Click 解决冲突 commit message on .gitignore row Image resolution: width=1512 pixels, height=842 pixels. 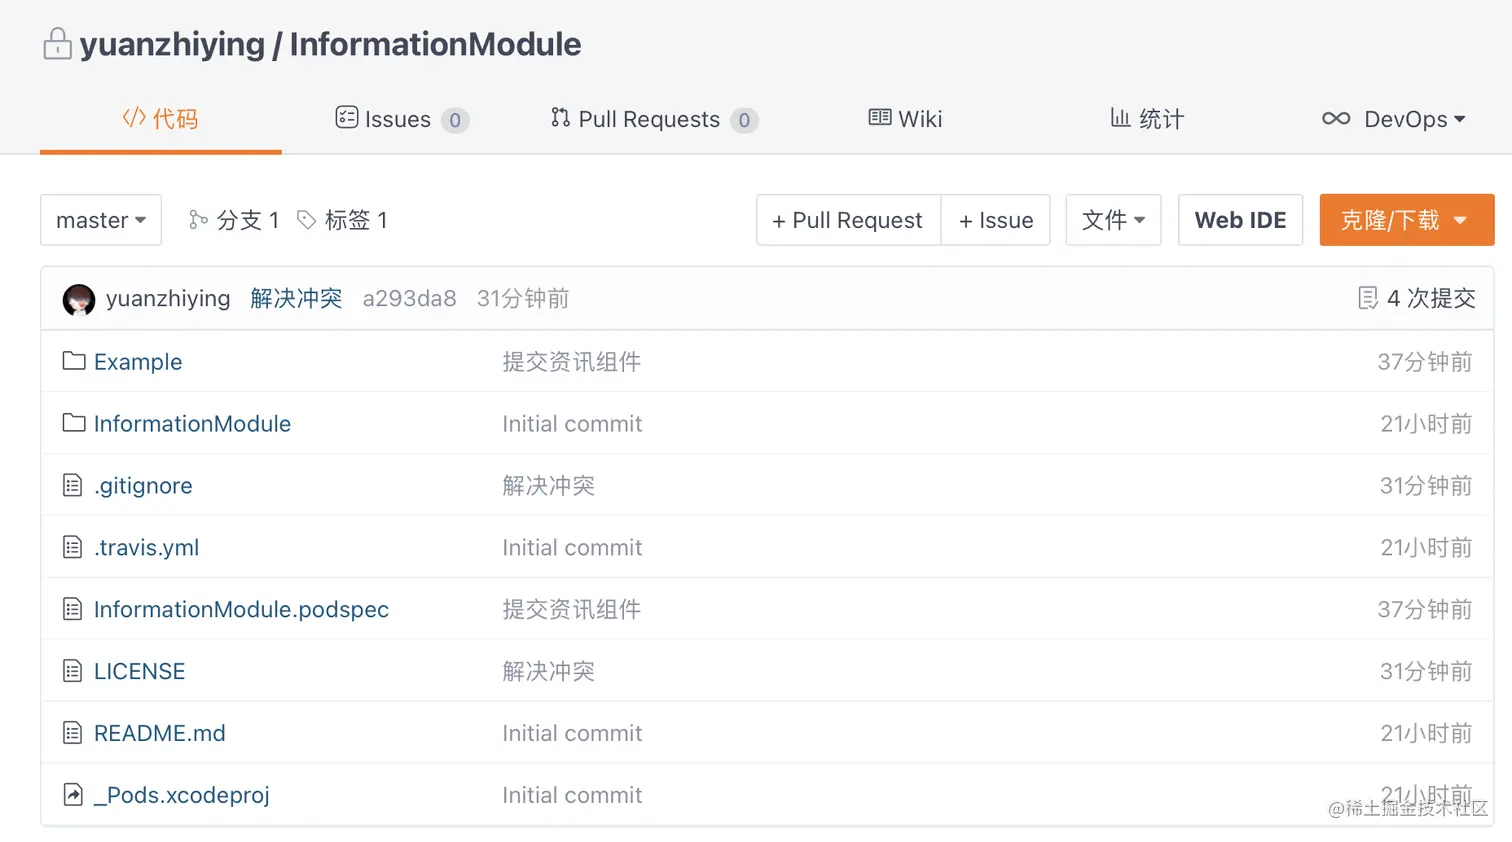click(x=548, y=486)
